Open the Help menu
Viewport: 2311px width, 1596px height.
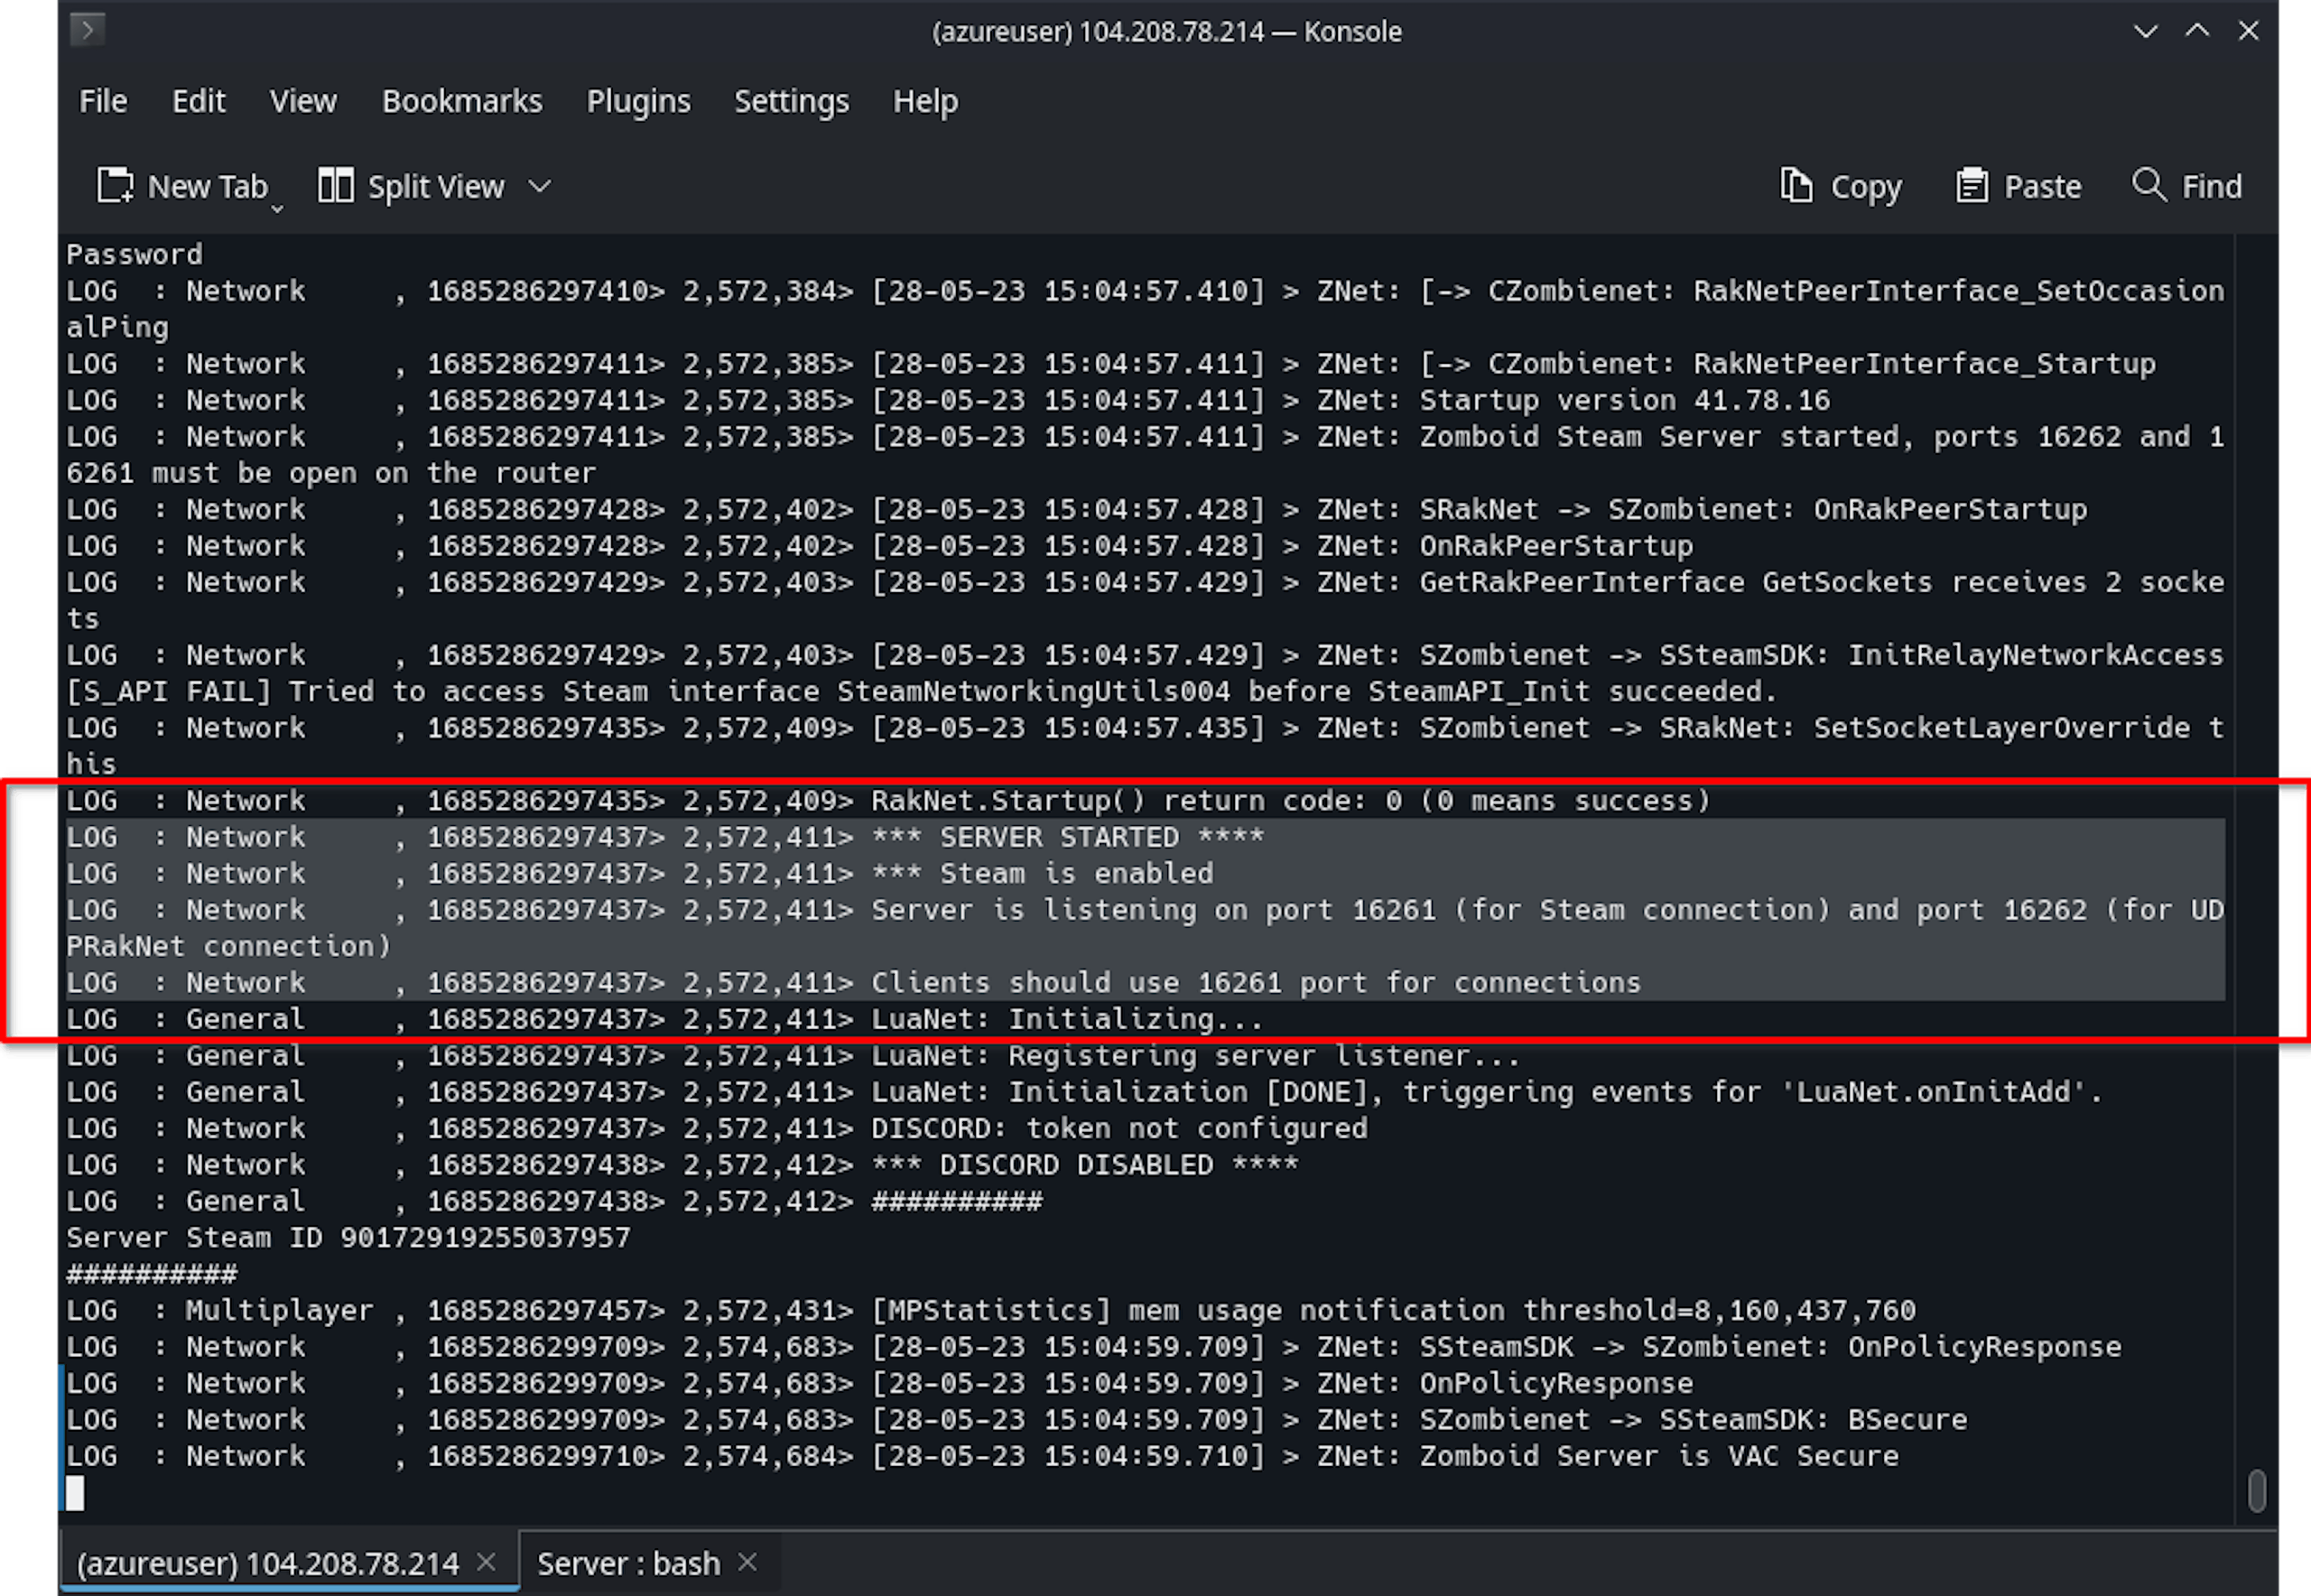[x=925, y=101]
